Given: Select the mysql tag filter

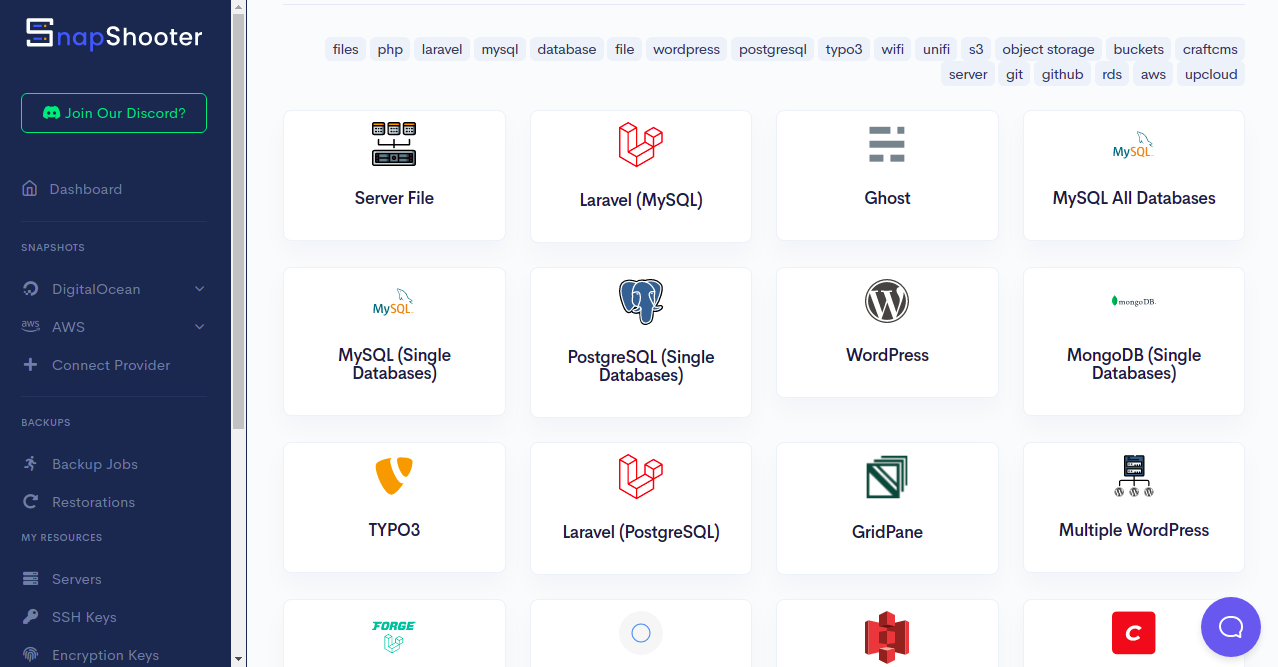Looking at the screenshot, I should (500, 49).
